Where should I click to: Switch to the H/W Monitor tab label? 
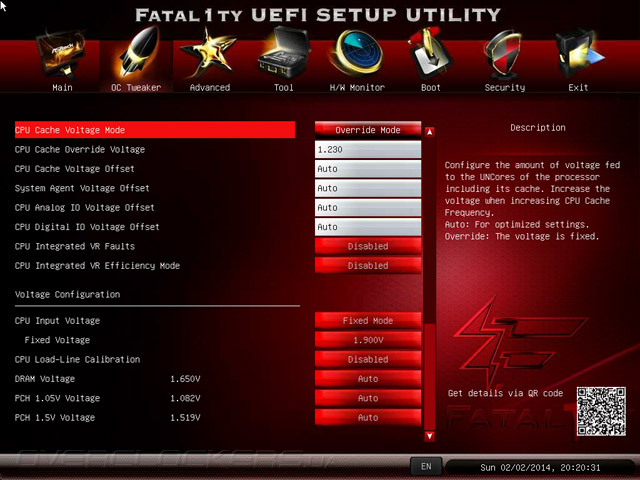357,88
